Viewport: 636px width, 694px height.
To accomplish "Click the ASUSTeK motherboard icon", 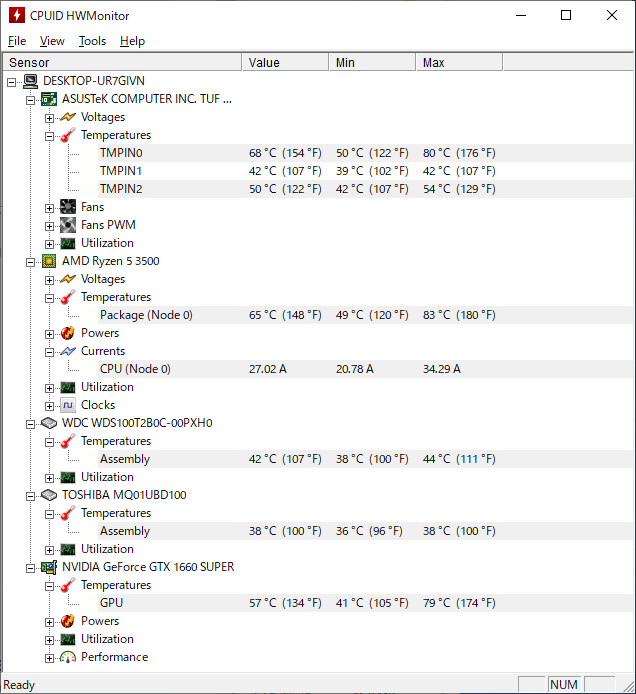I will click(x=49, y=99).
